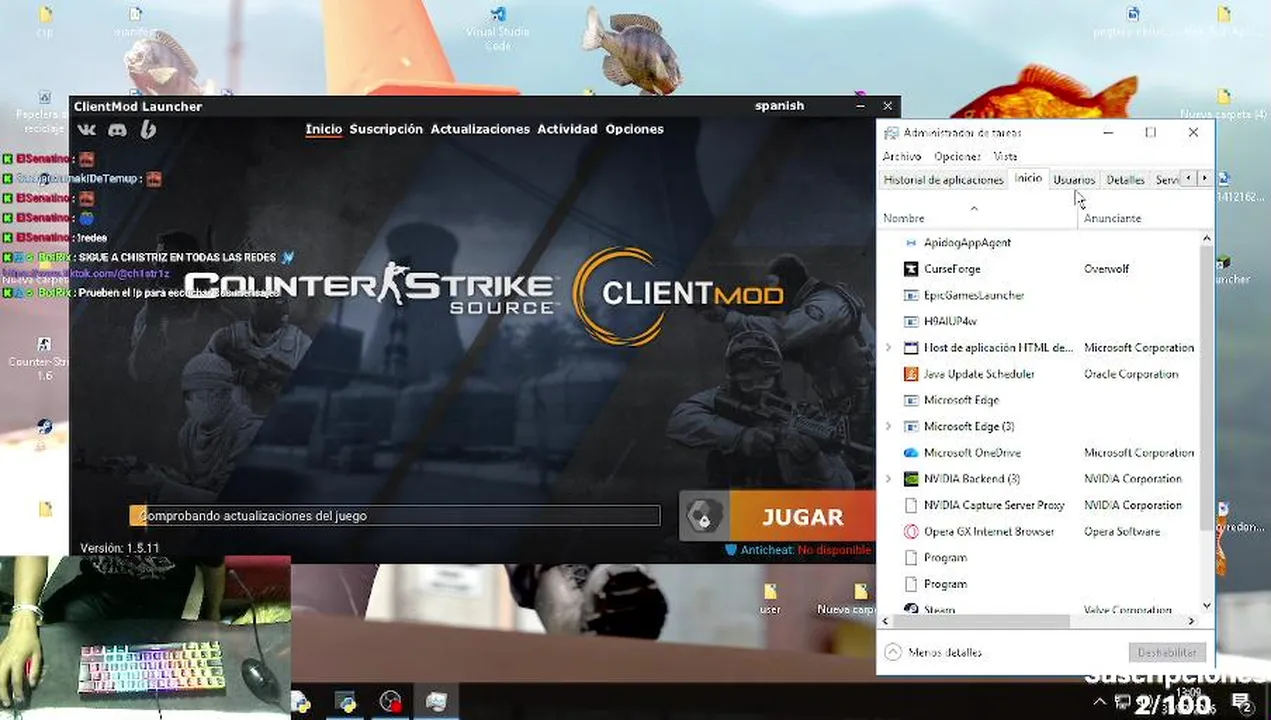Click the 'Opera Software' publisher cell

tap(1122, 532)
